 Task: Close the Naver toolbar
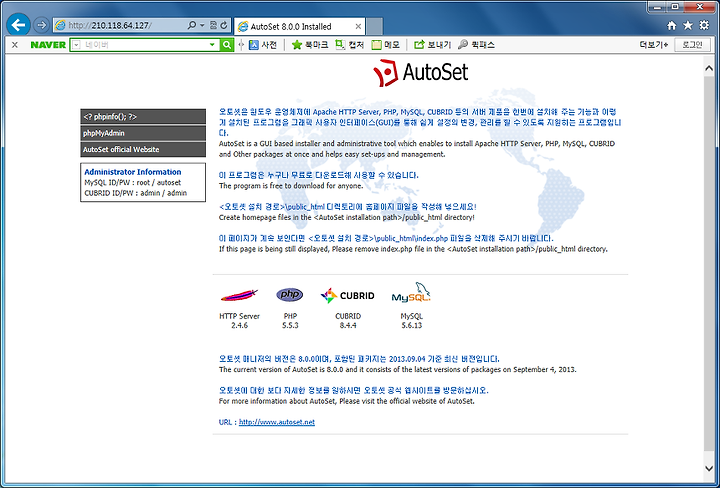15,45
